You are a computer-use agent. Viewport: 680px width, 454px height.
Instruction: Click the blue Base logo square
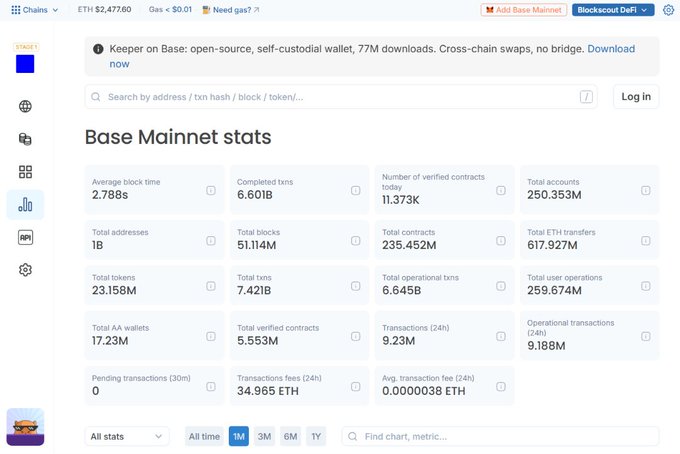coord(25,64)
